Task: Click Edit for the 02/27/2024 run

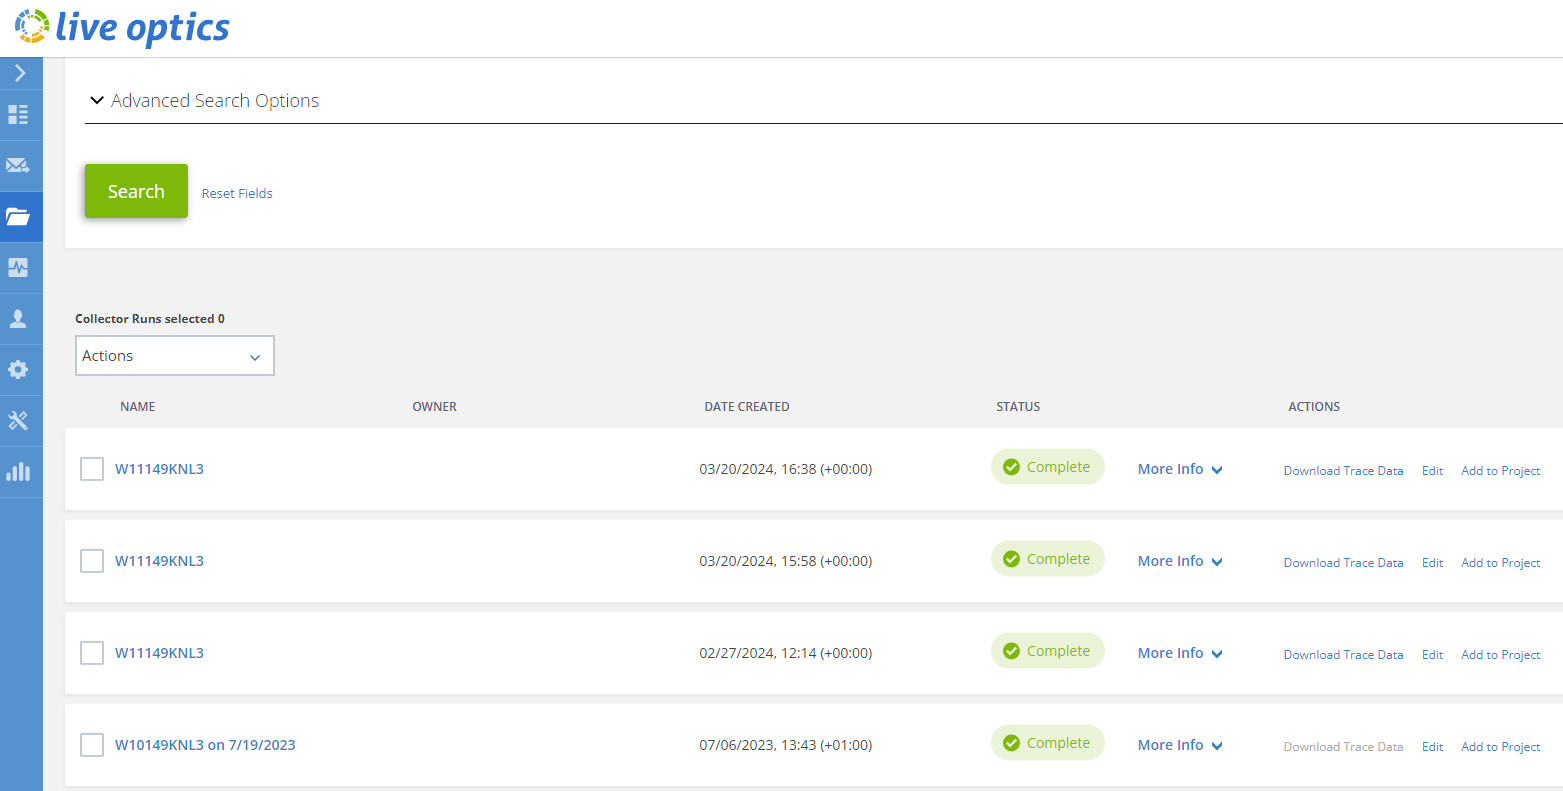Action: tap(1432, 654)
